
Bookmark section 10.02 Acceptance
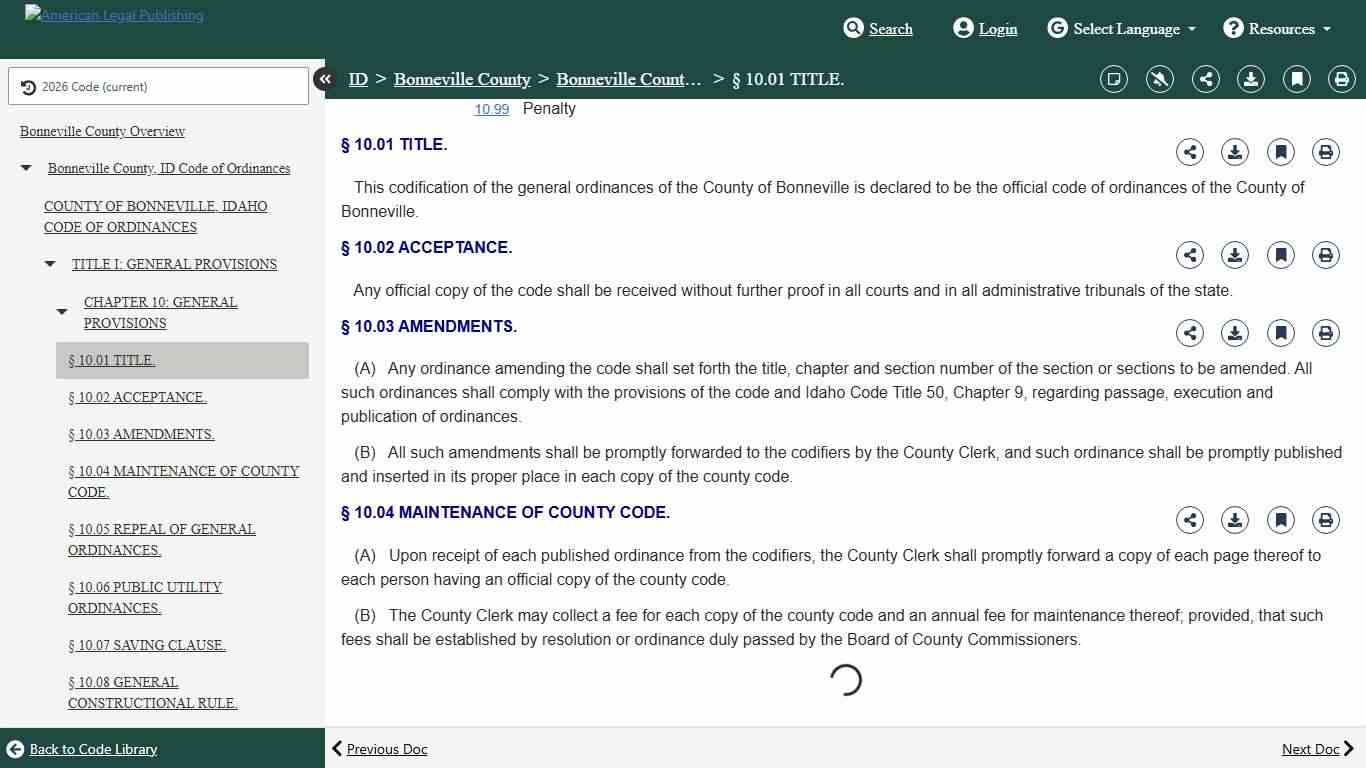(1280, 255)
